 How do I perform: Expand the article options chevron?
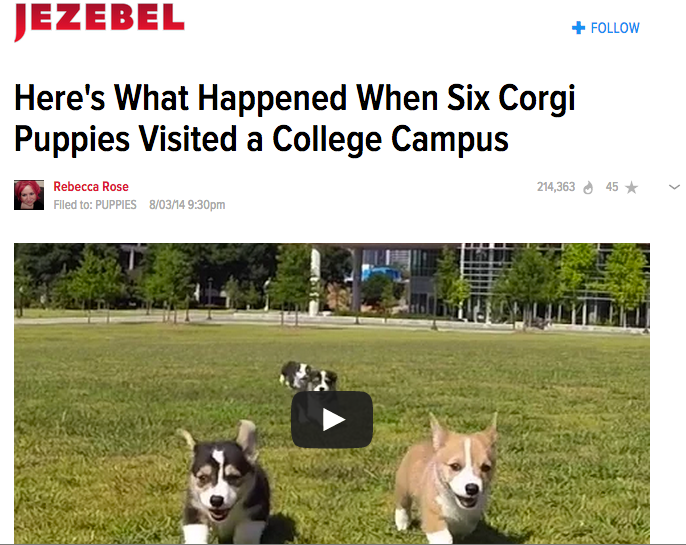point(674,187)
